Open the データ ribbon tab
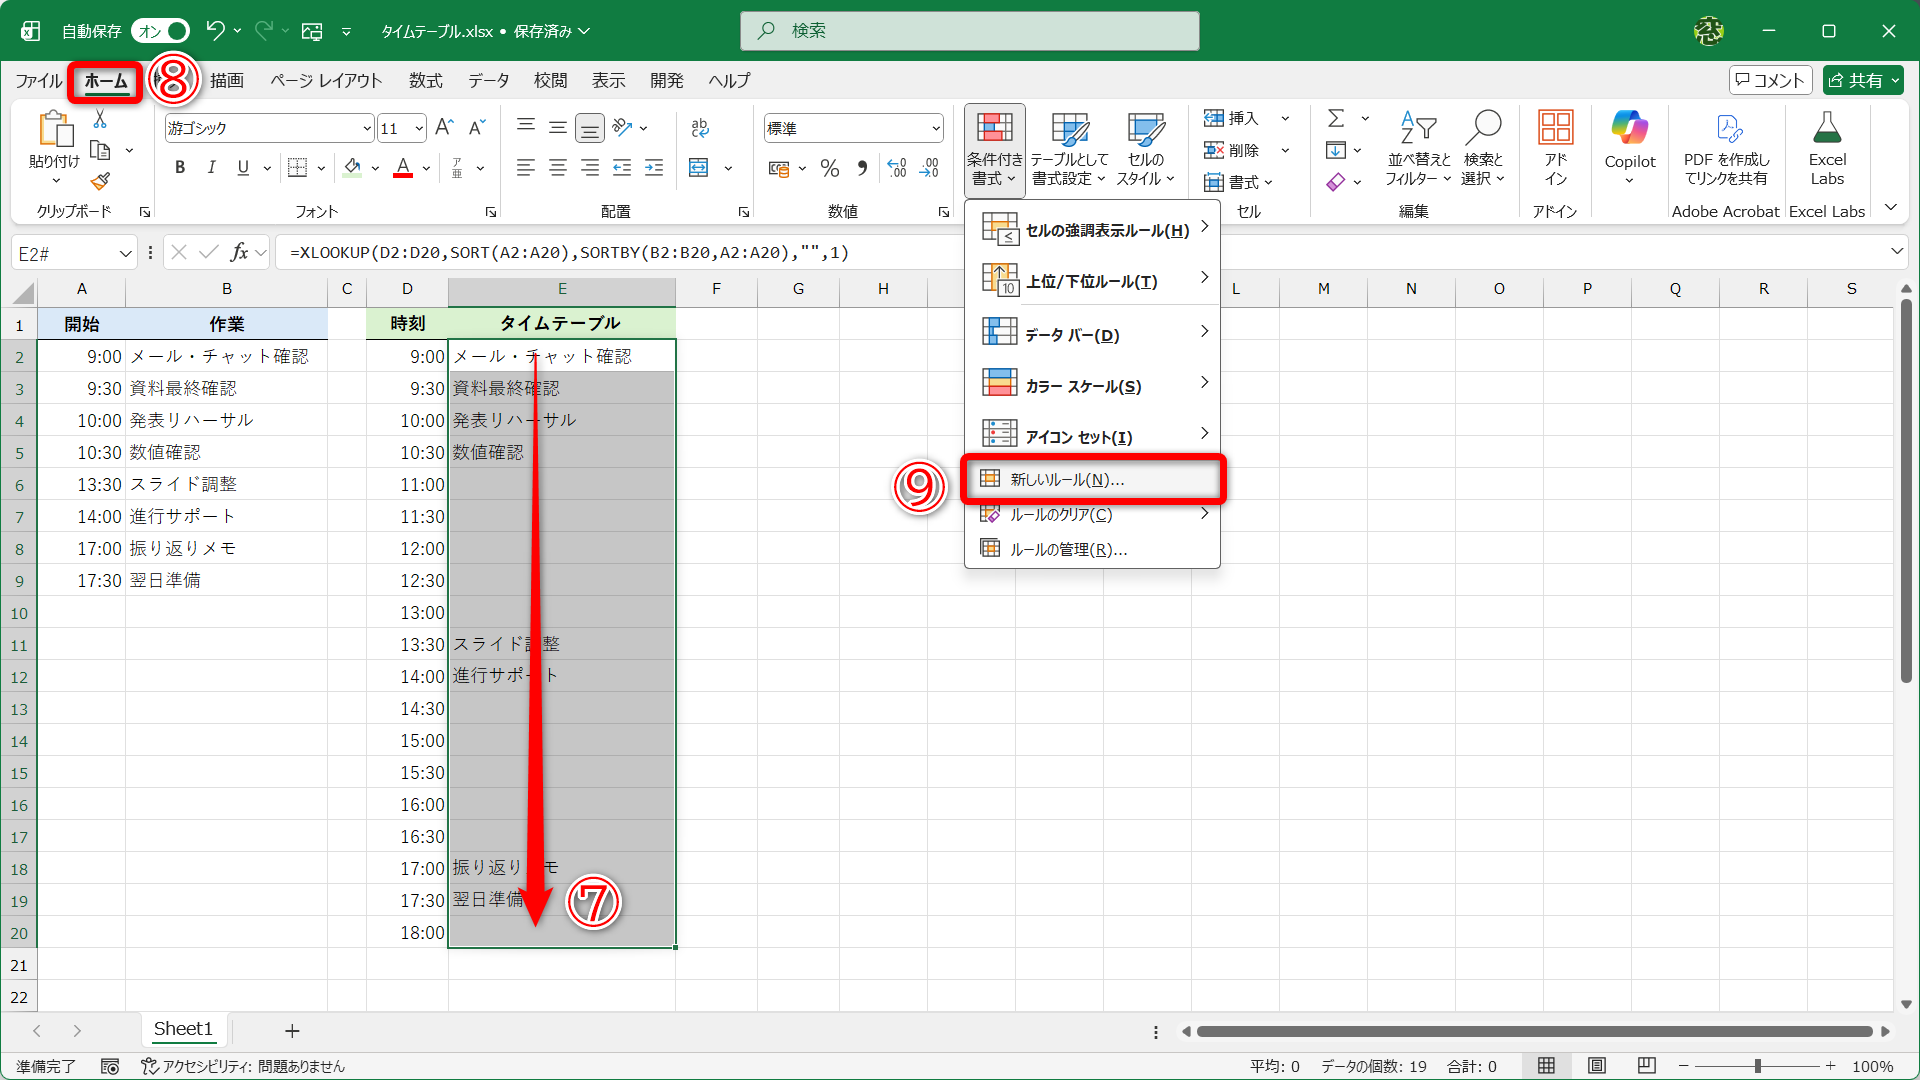 (488, 80)
